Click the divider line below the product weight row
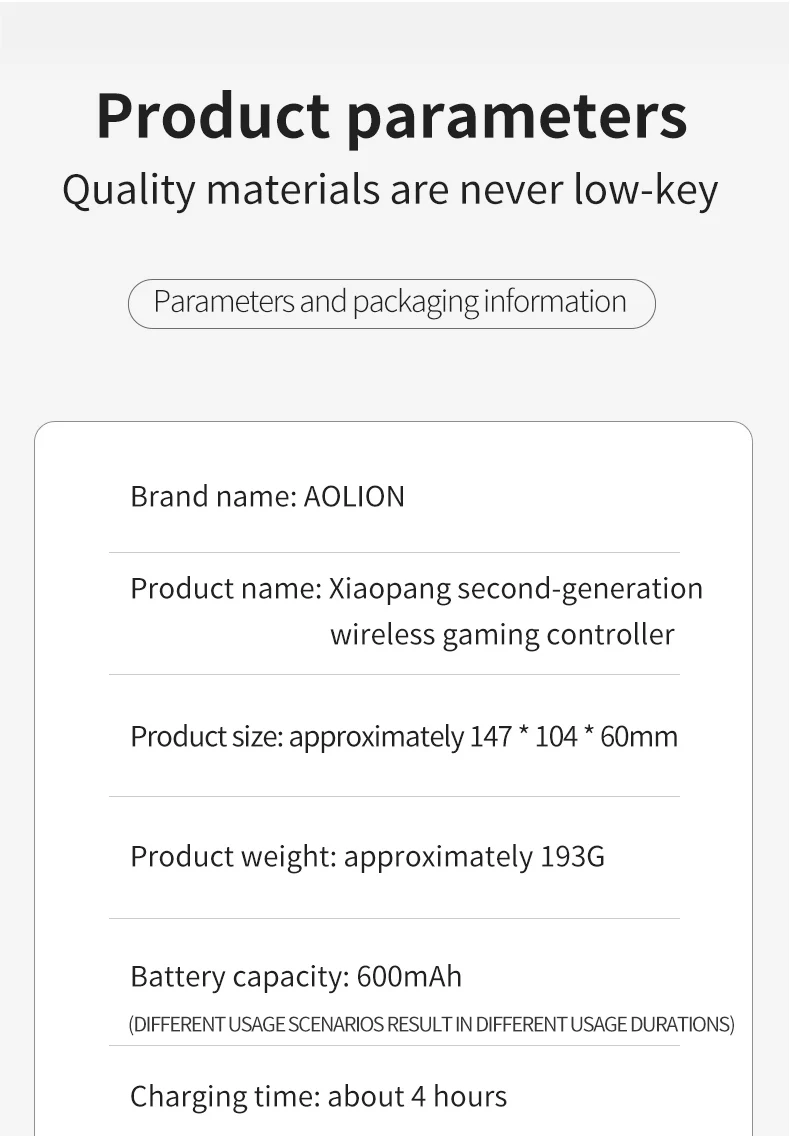 [394, 918]
